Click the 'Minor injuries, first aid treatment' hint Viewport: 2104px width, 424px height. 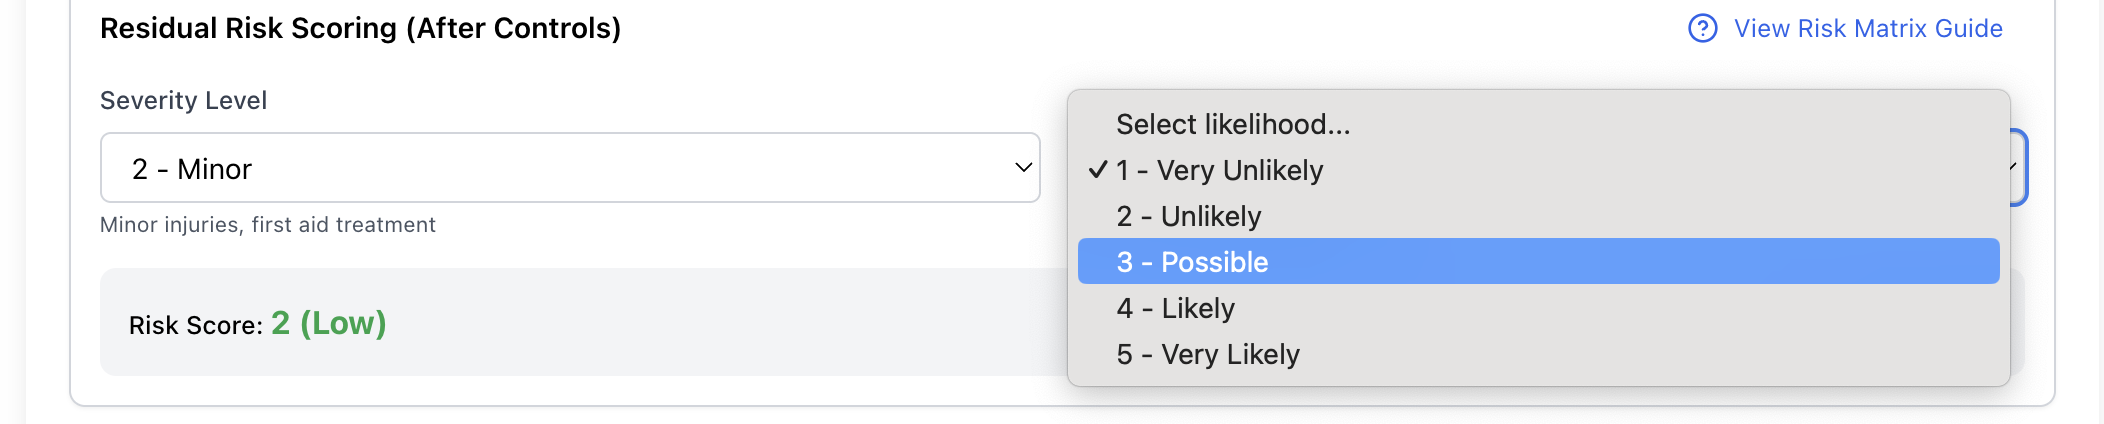[x=267, y=225]
